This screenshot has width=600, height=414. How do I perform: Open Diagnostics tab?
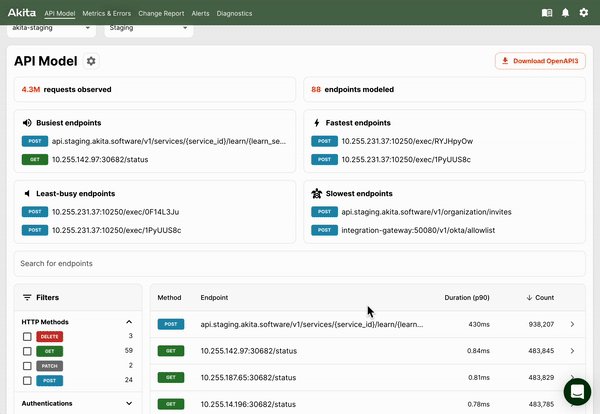[x=234, y=13]
